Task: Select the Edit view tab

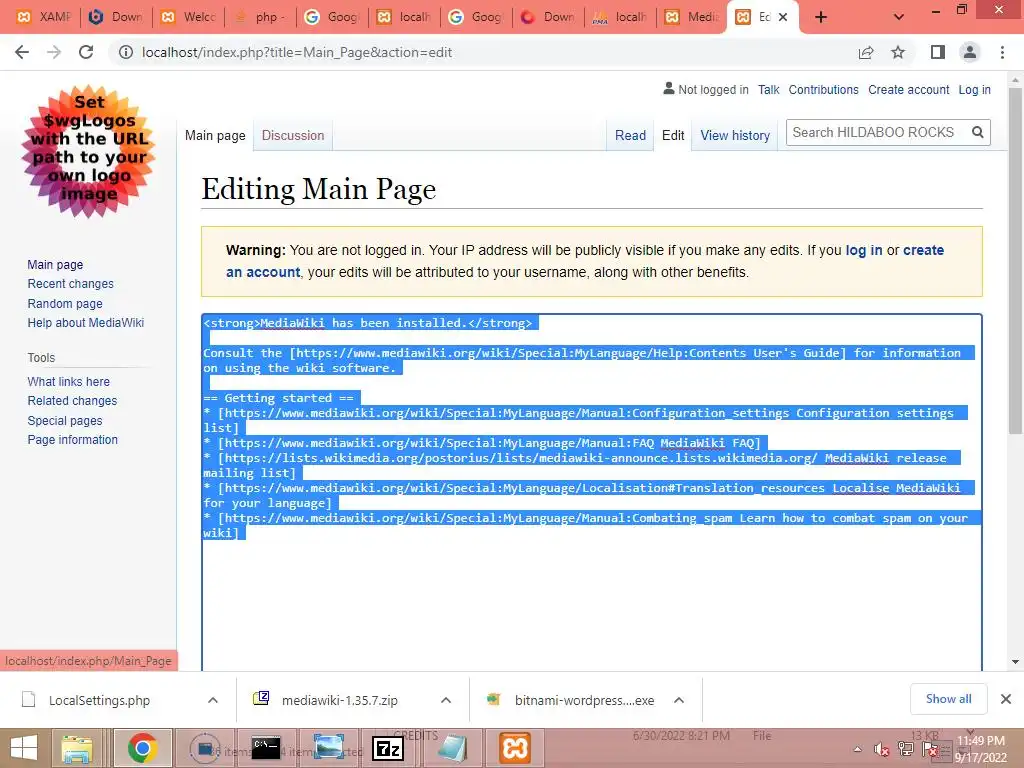Action: click(x=673, y=136)
